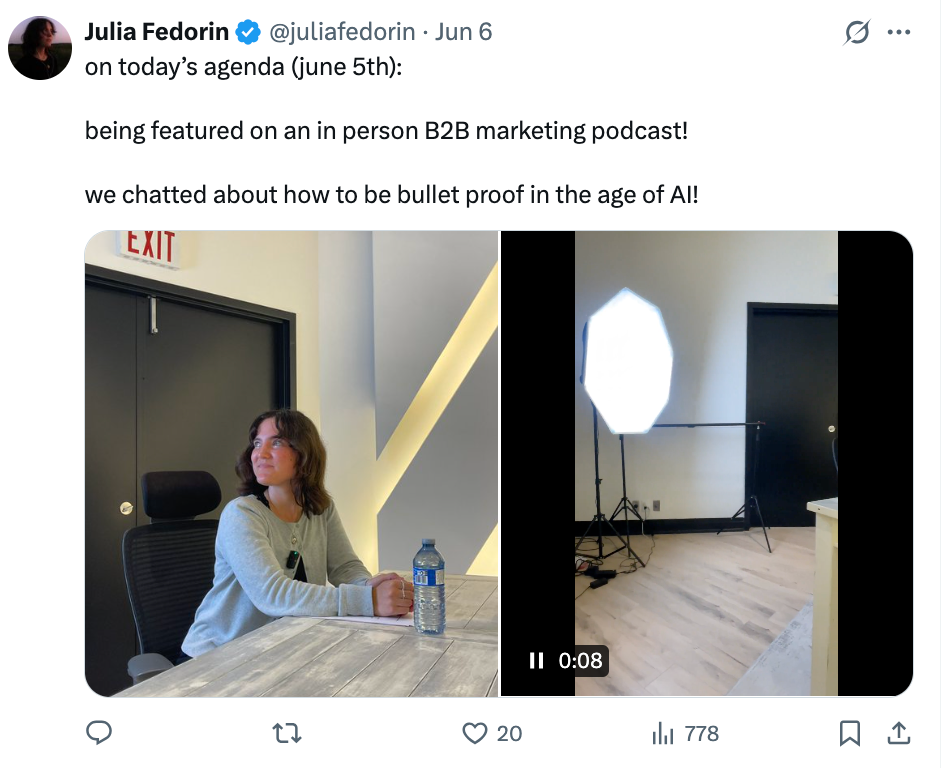The height and width of the screenshot is (768, 952).
Task: Open the Jun 6 post timestamp
Action: click(x=464, y=32)
